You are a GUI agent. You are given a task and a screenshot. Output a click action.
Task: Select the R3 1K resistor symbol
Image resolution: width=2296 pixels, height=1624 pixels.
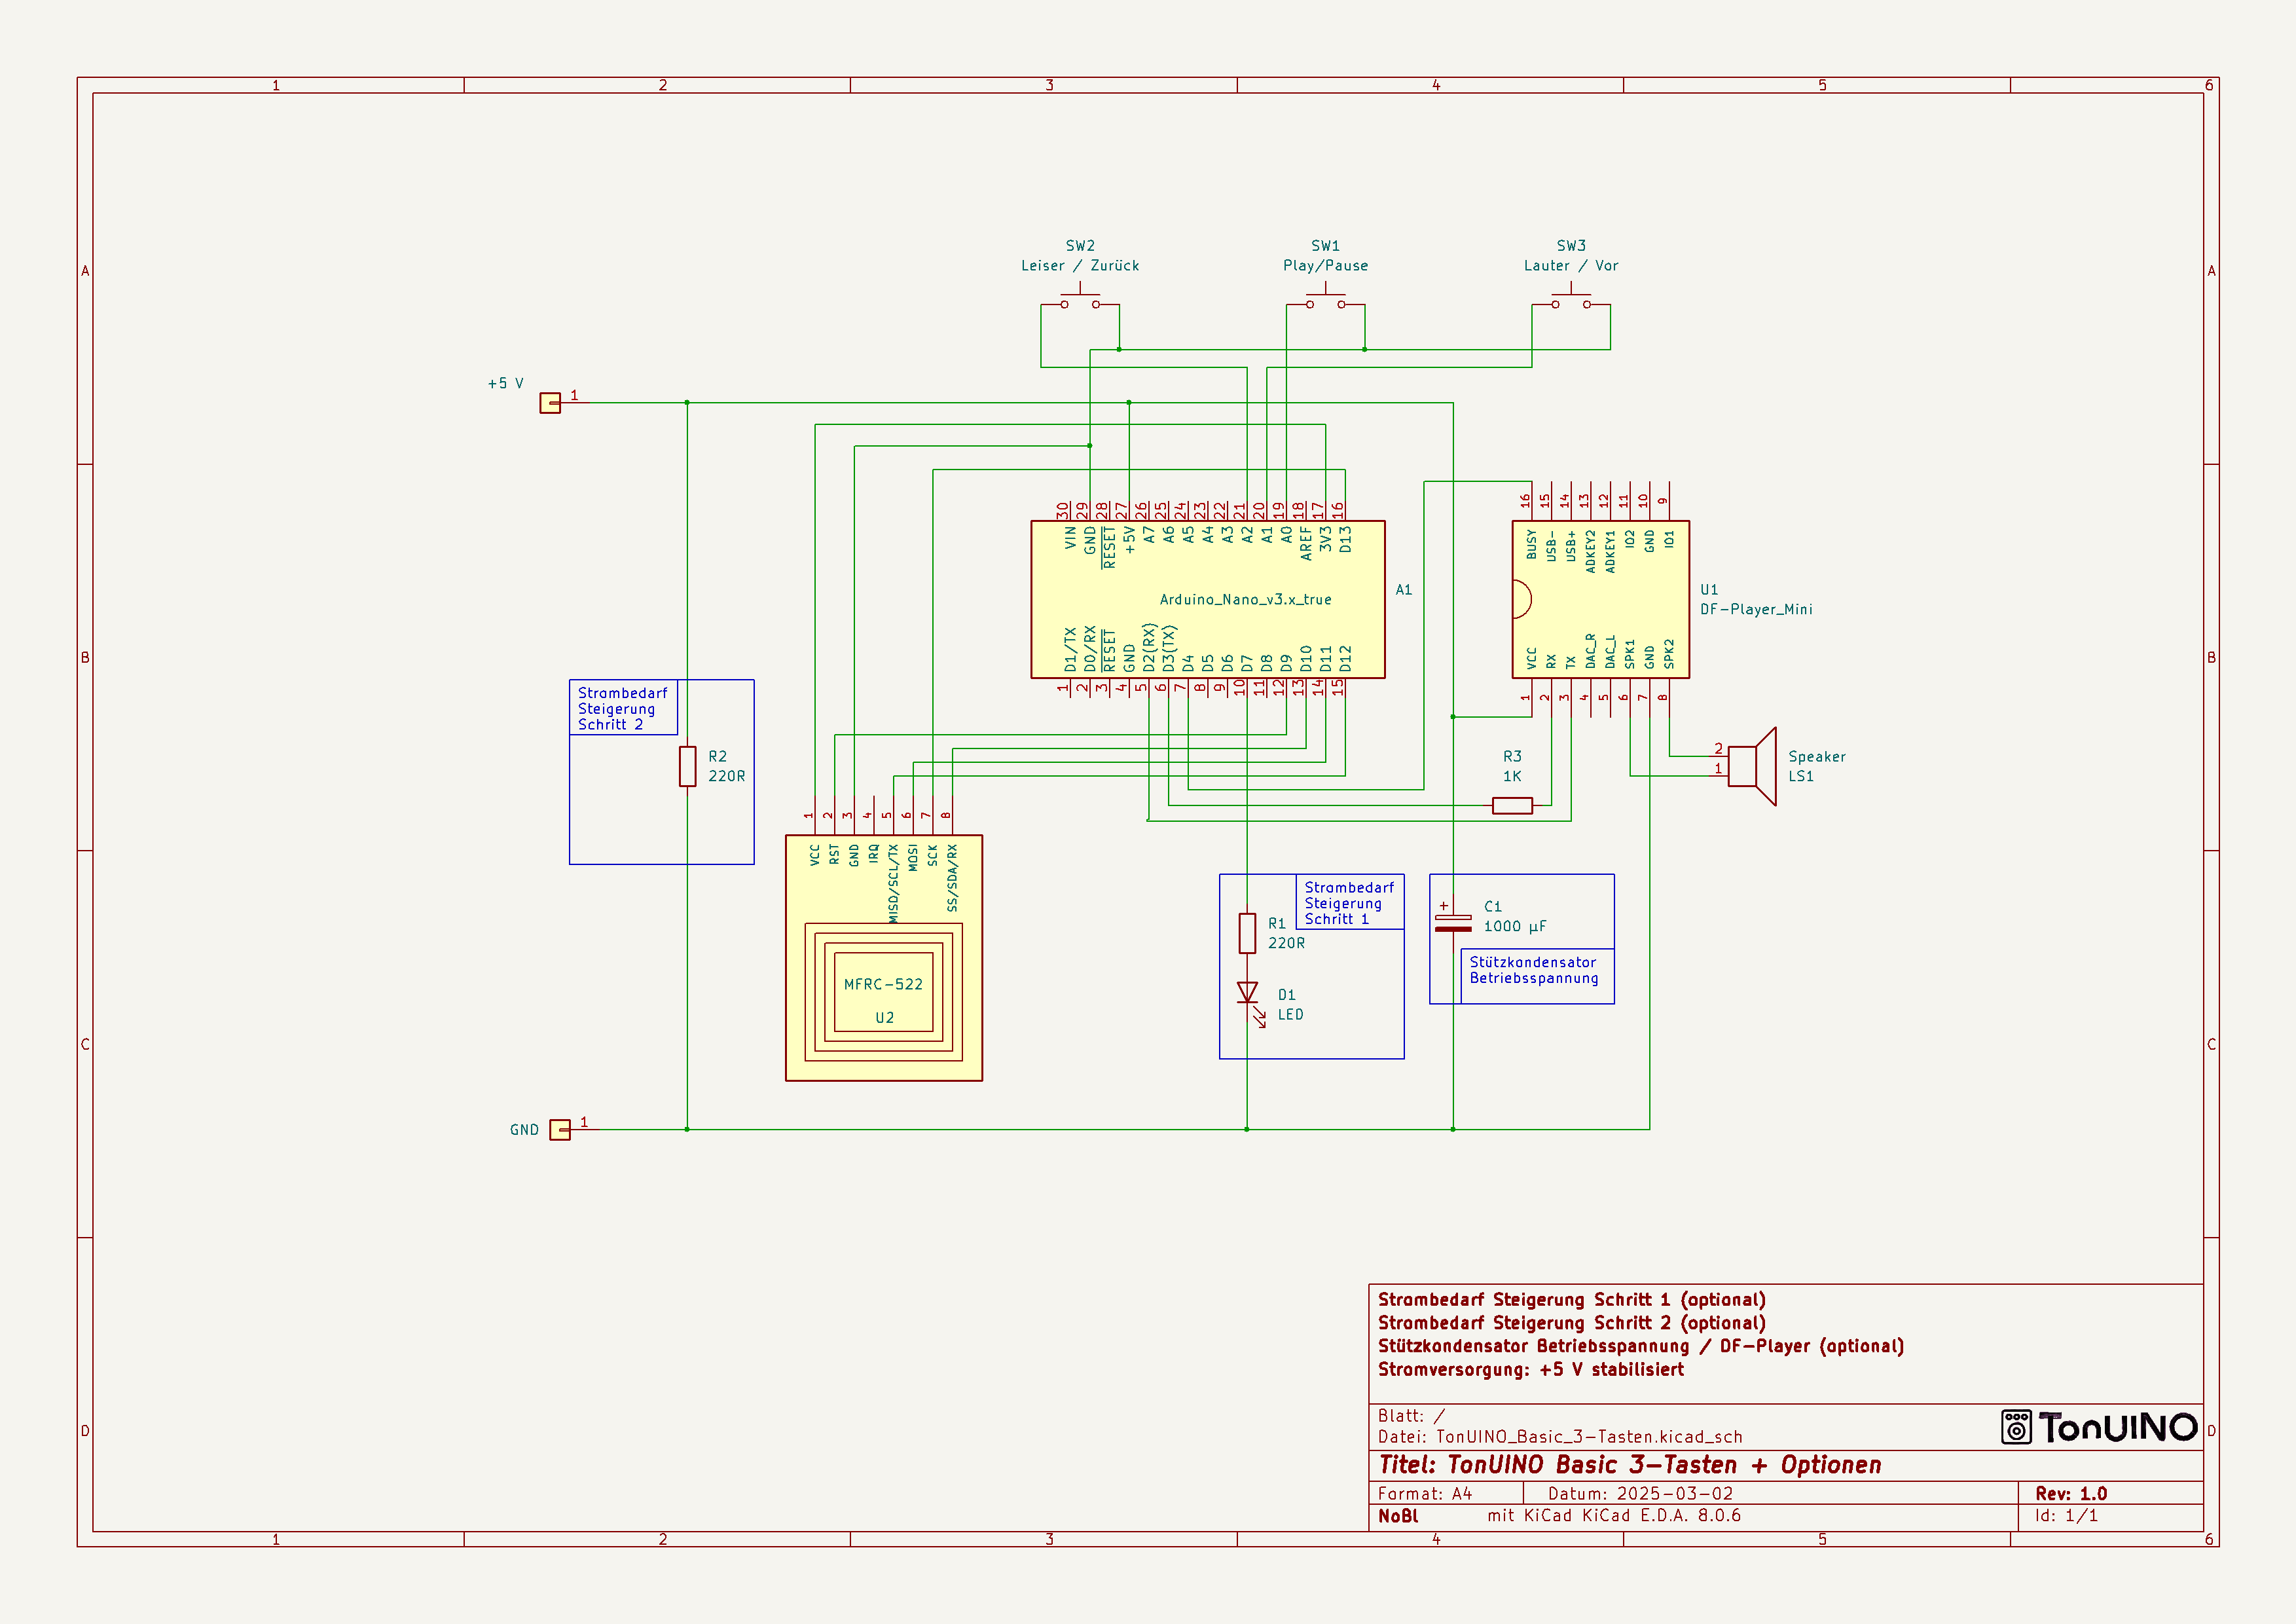coord(1512,805)
